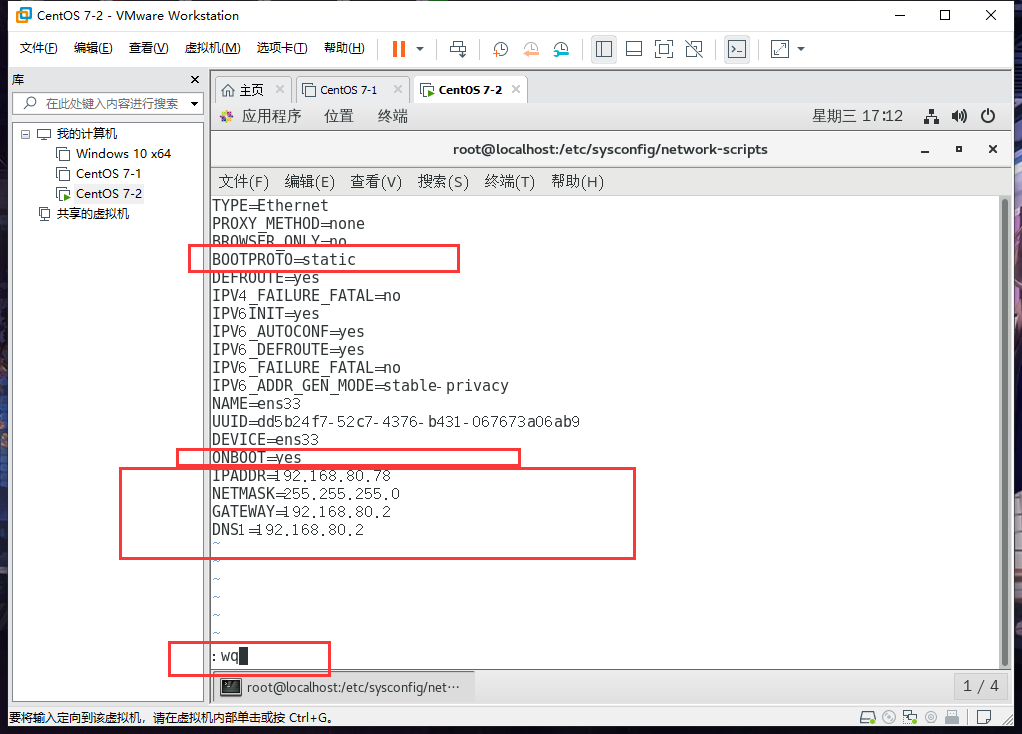Open the GNOME 位置 menu
This screenshot has width=1022, height=734.
(x=339, y=116)
